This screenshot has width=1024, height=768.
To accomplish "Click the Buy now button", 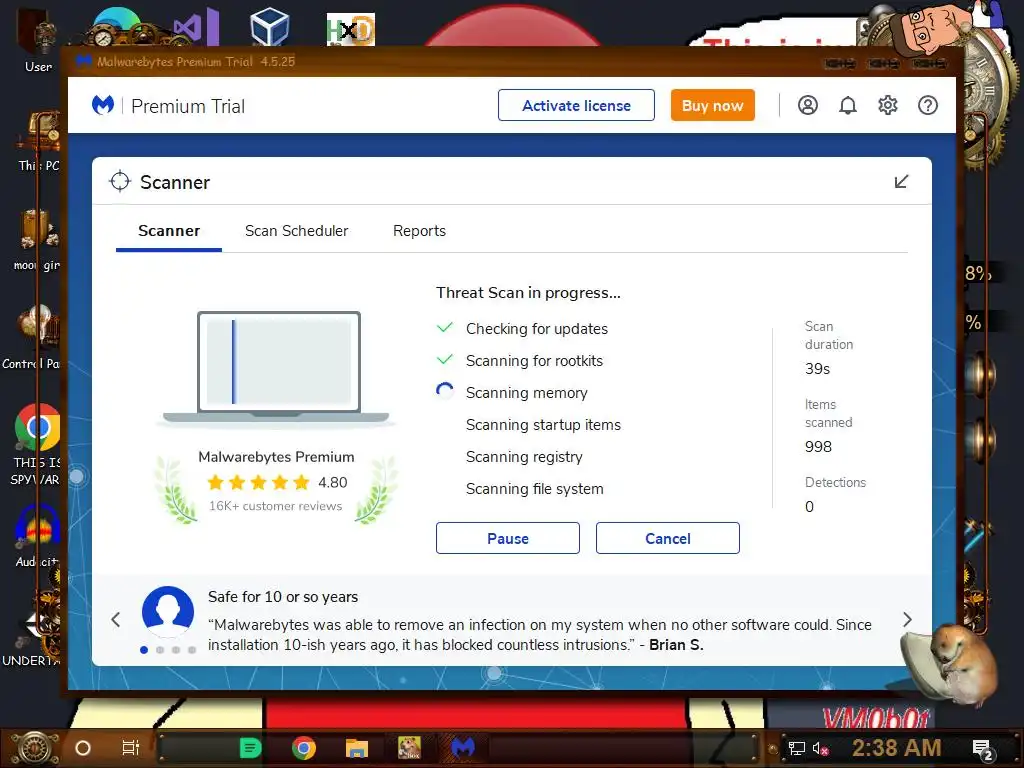I will (712, 105).
